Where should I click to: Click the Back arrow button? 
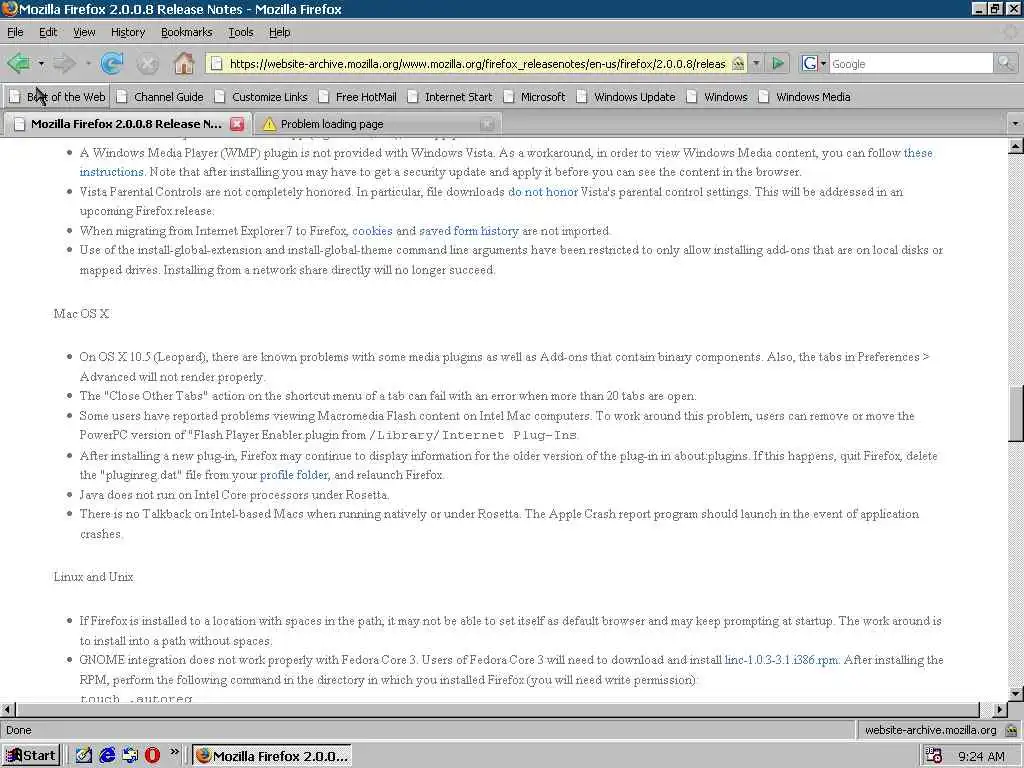(18, 63)
